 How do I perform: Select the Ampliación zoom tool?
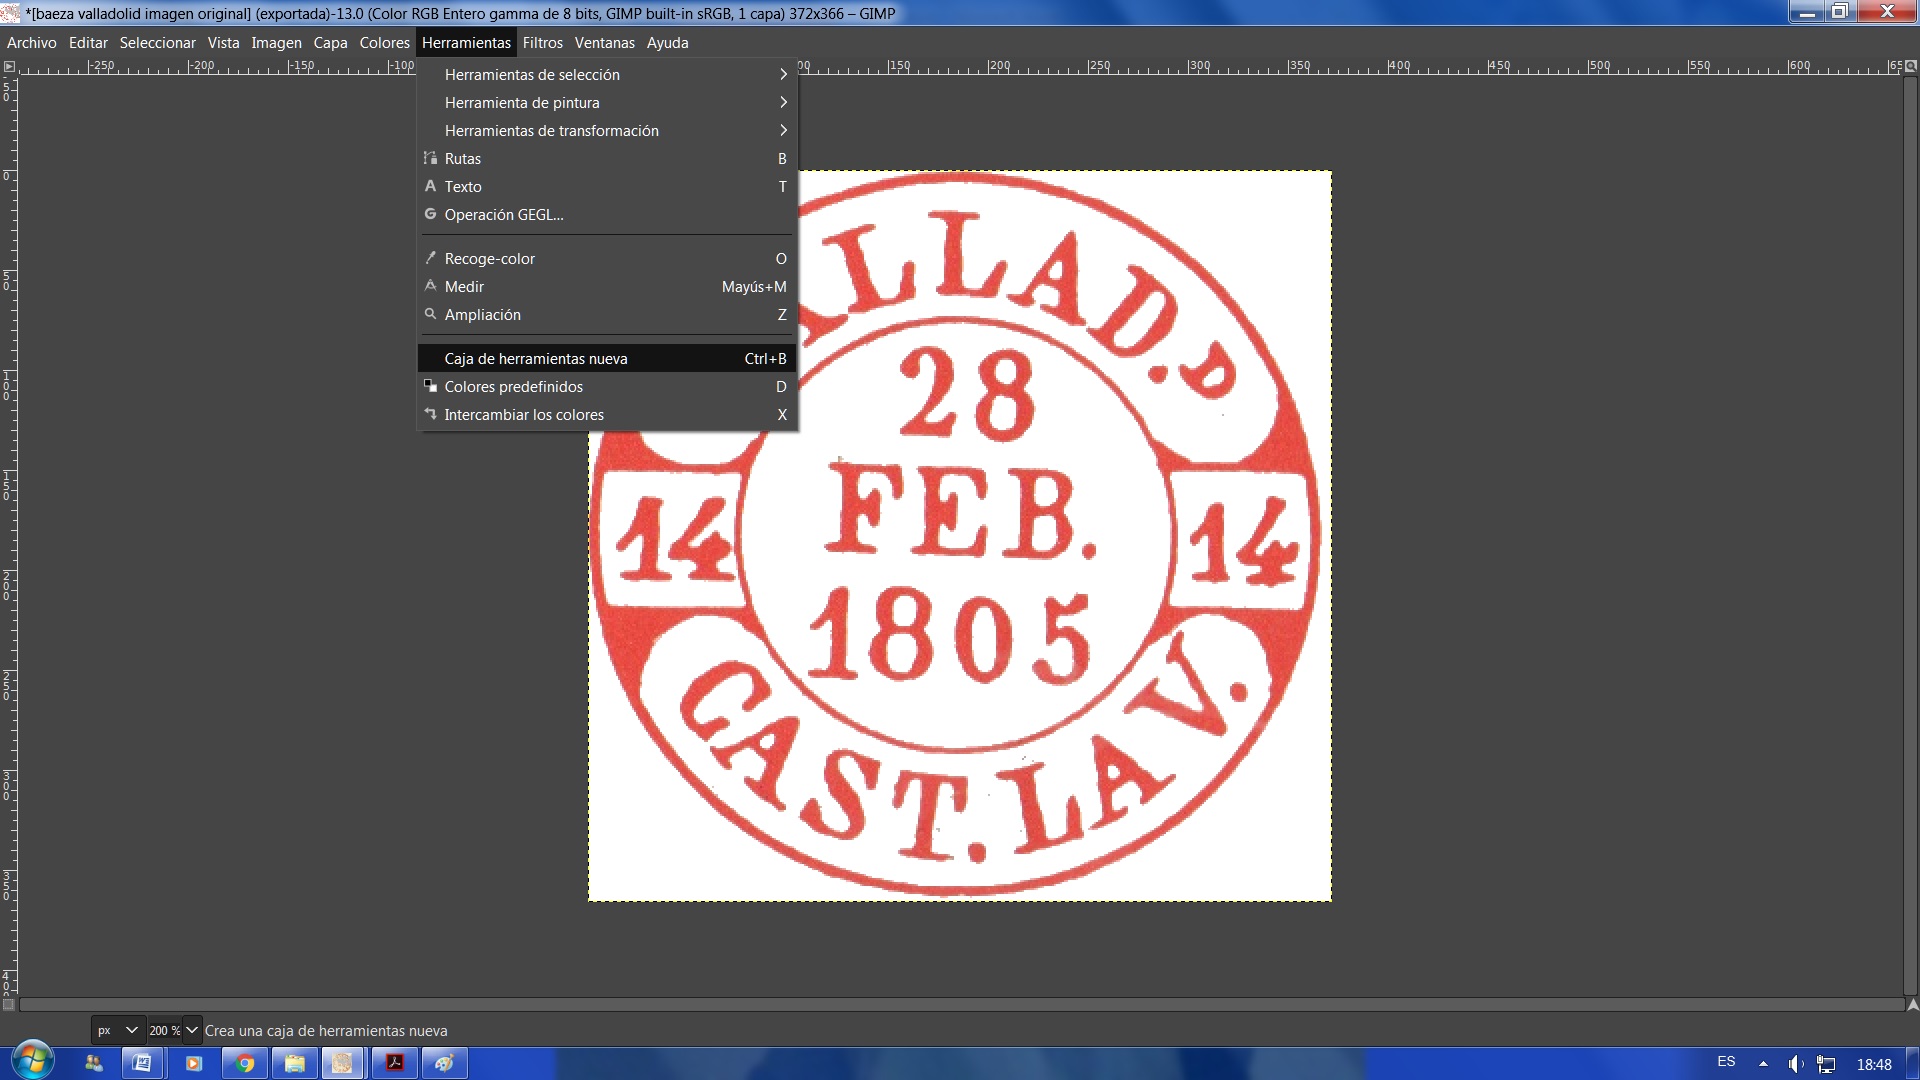click(607, 315)
